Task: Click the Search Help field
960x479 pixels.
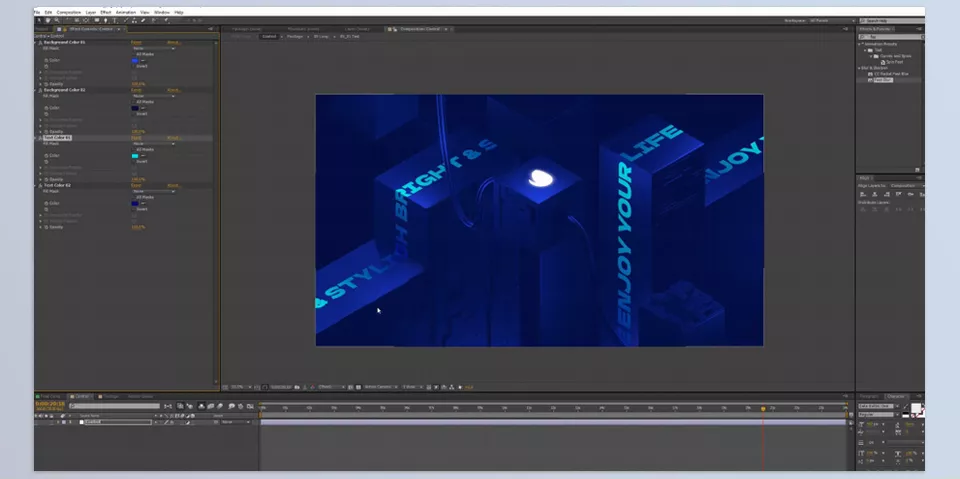Action: tap(892, 21)
